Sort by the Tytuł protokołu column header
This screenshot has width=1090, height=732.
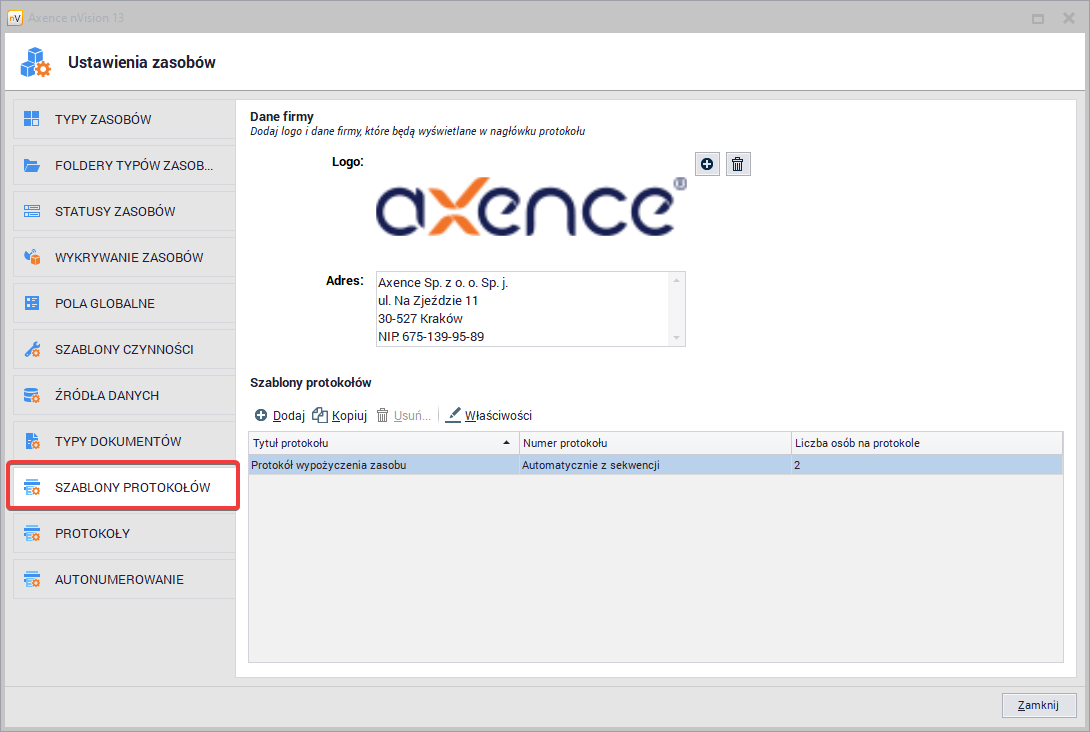coord(380,443)
